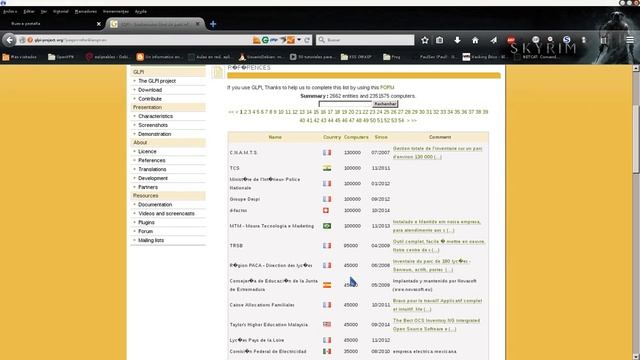
Task: Open the Marcadores menu
Action: tap(86, 11)
